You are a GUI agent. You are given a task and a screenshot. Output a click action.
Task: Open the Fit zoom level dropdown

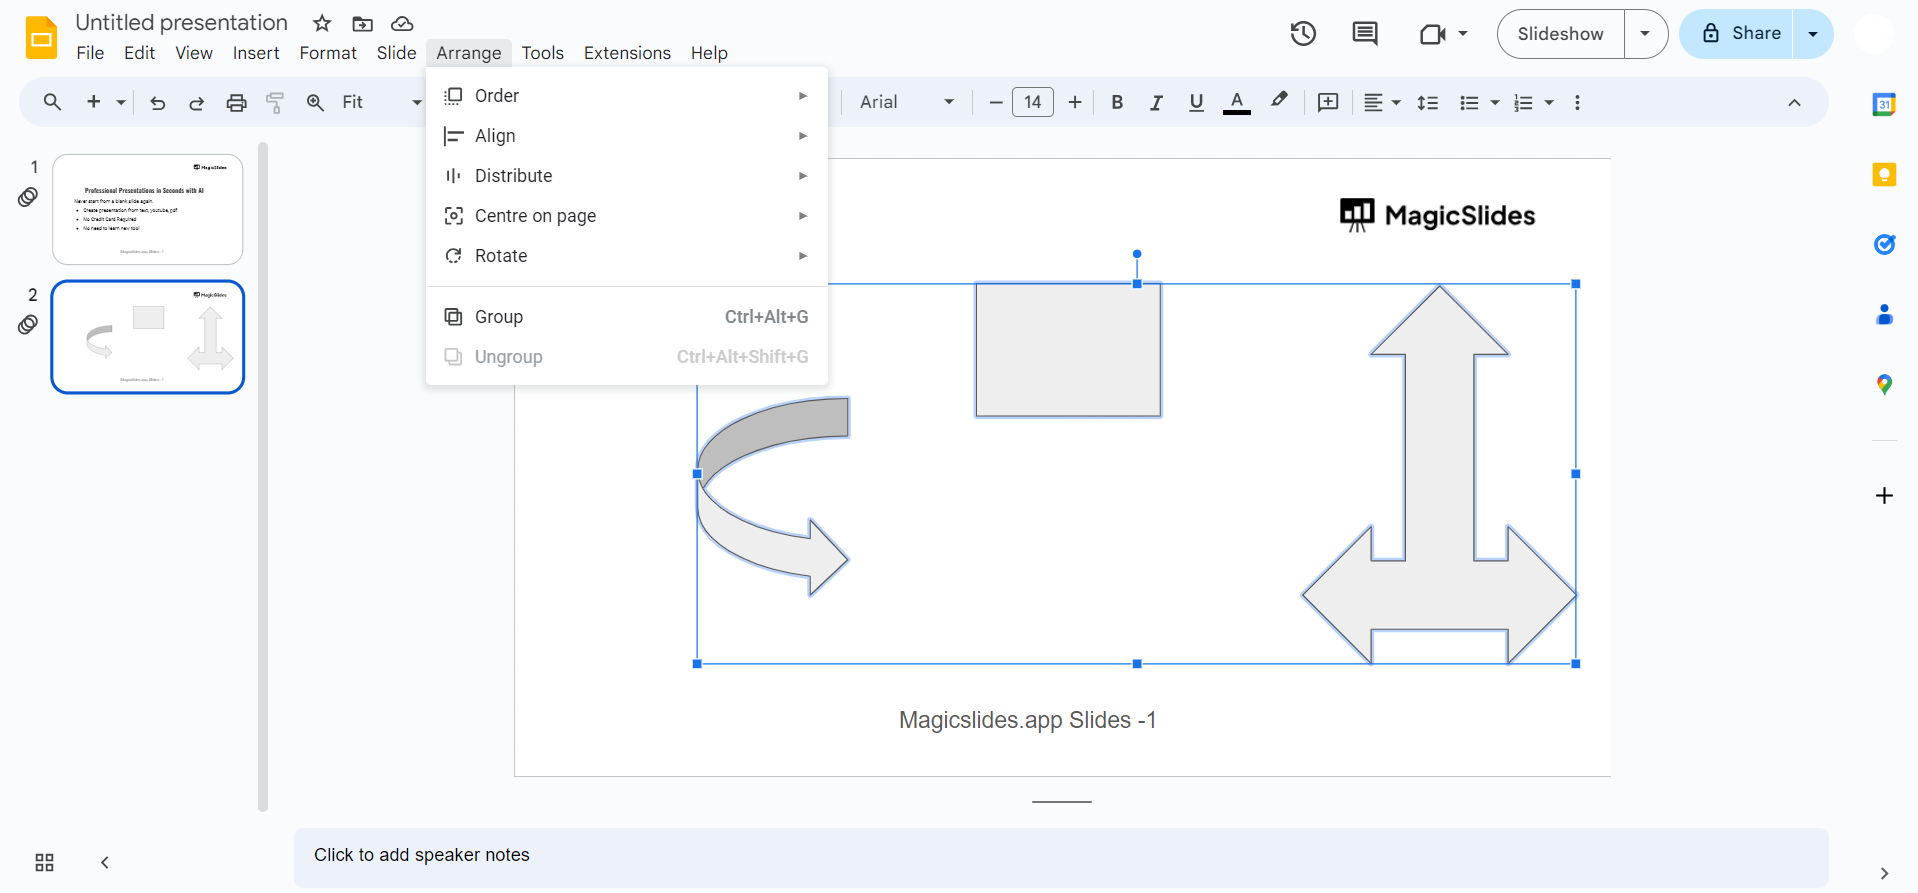pos(381,102)
